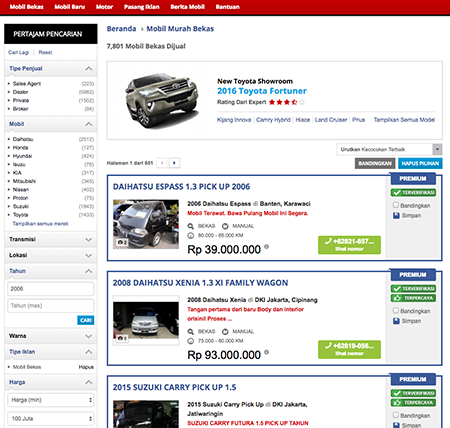Open the Harga (min) dropdown
Viewport: 450px width, 428px height.
[51, 400]
